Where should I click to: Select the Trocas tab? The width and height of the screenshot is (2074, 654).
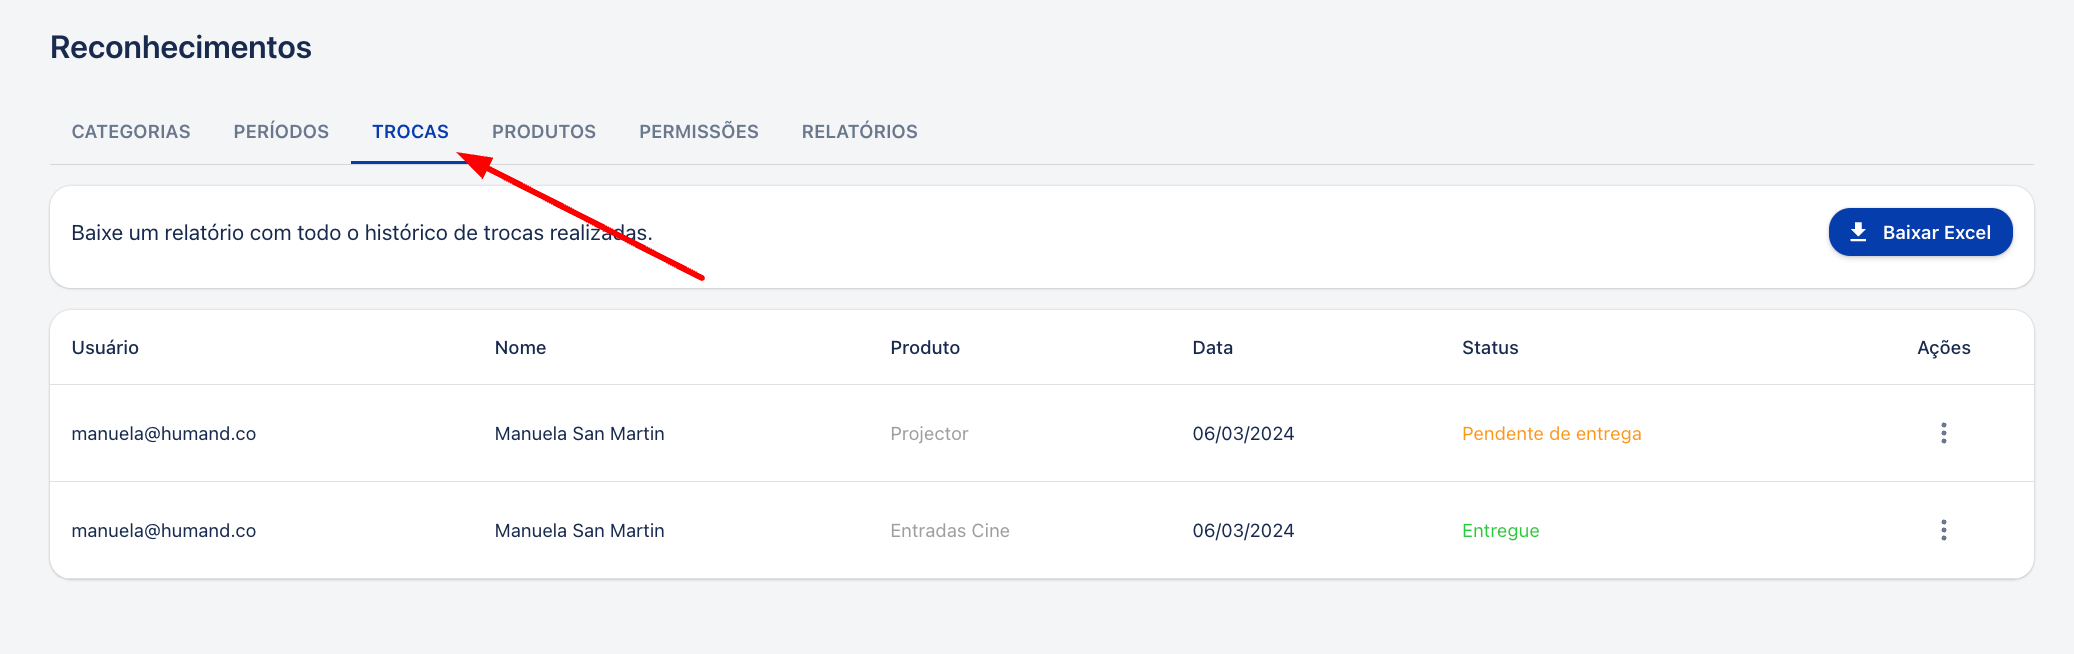point(410,132)
